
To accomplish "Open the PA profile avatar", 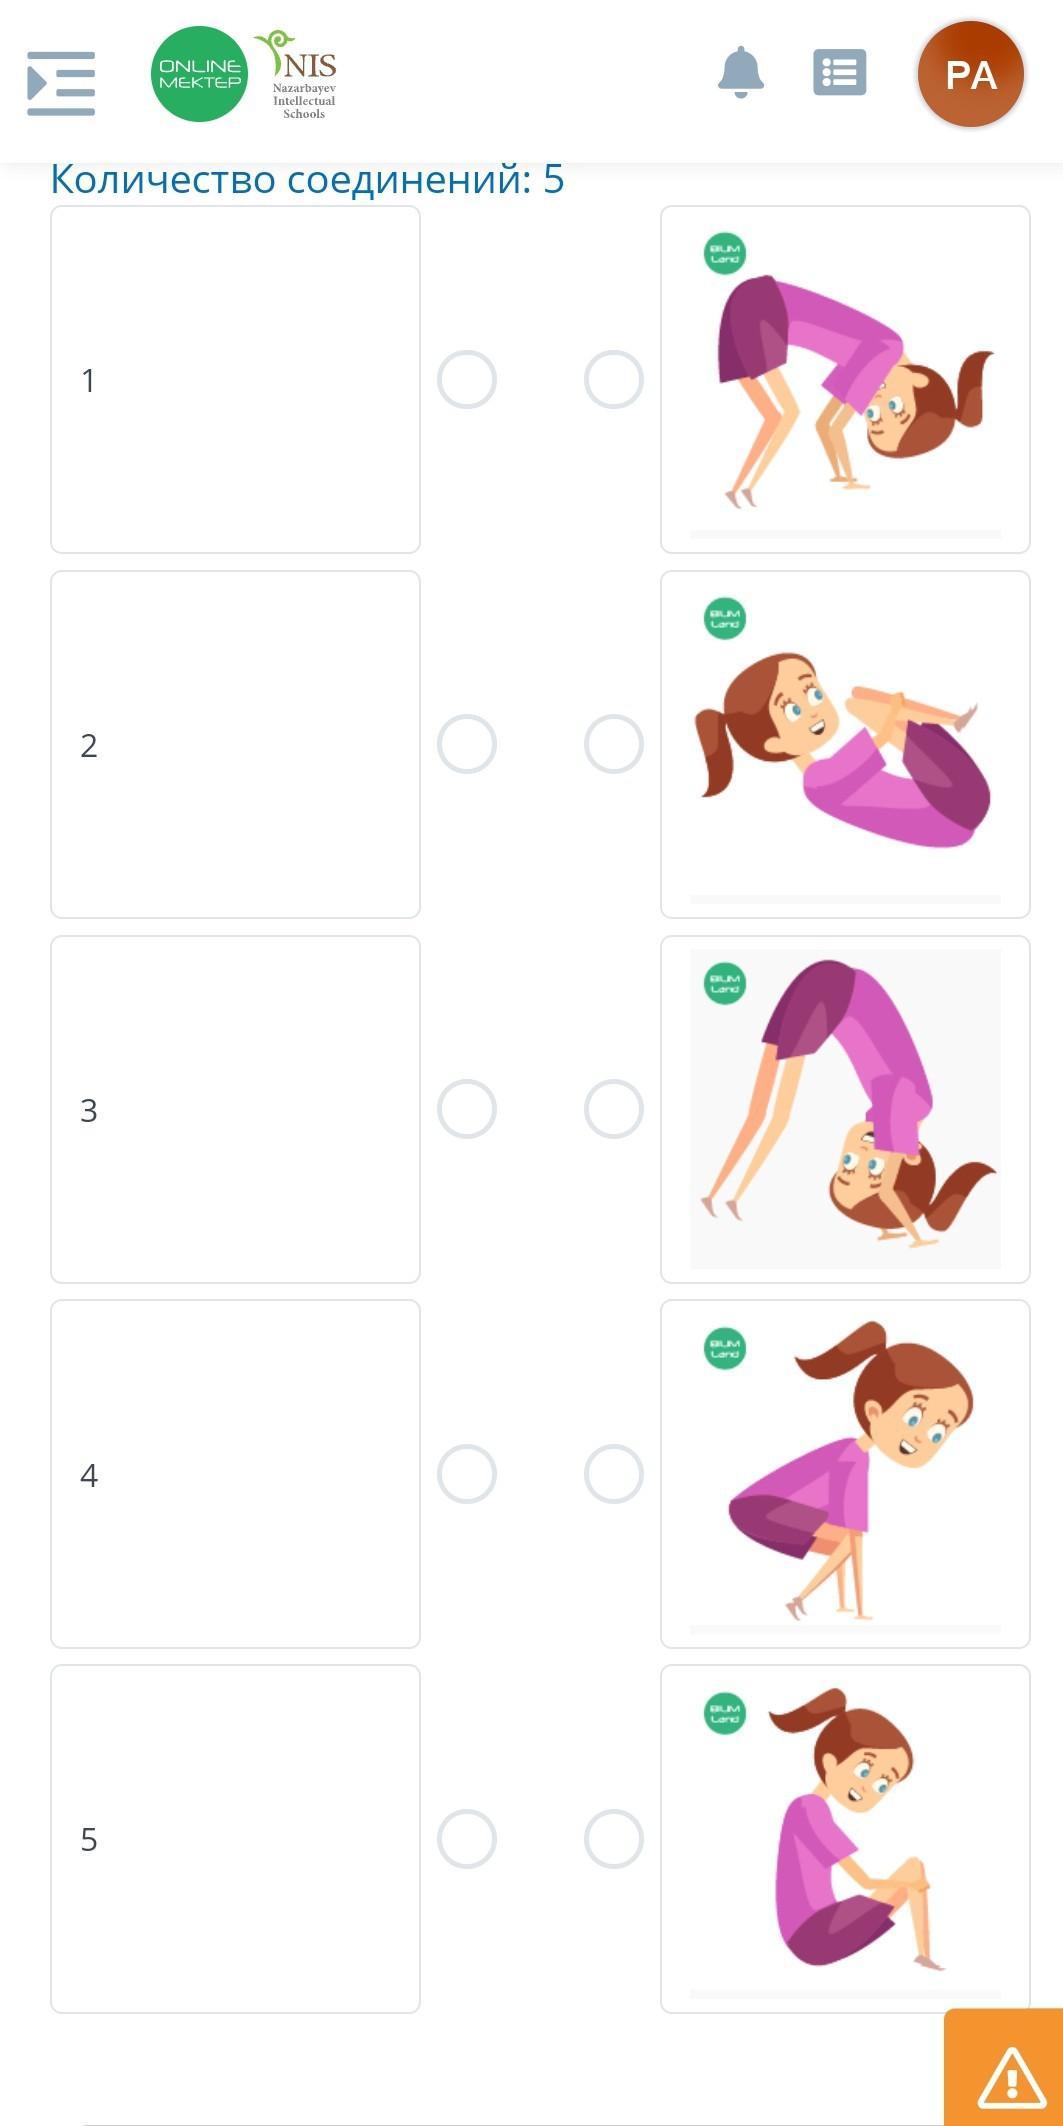I will (x=970, y=75).
